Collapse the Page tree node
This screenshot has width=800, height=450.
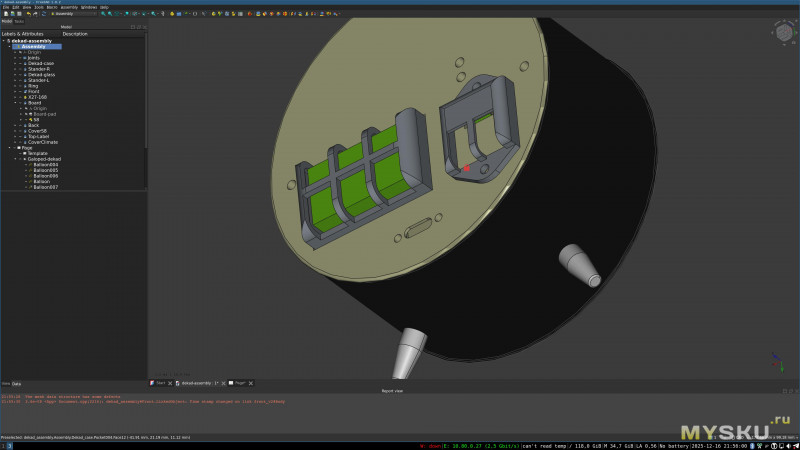[x=9, y=148]
